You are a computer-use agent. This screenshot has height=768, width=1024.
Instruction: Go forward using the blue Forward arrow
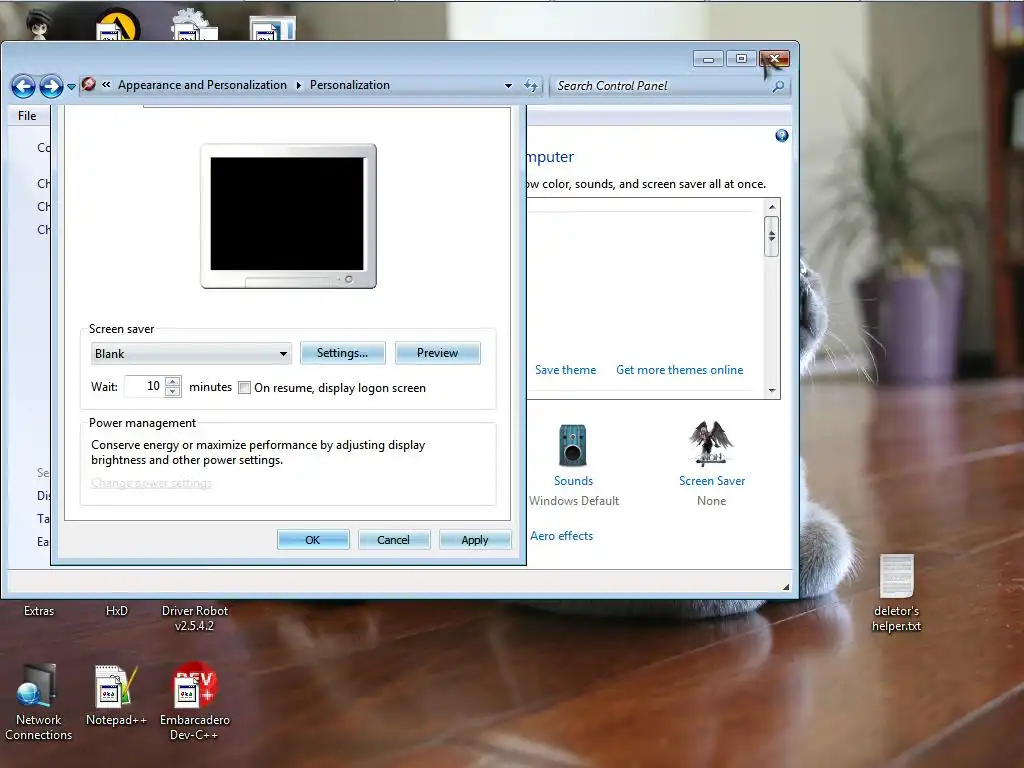click(x=51, y=86)
